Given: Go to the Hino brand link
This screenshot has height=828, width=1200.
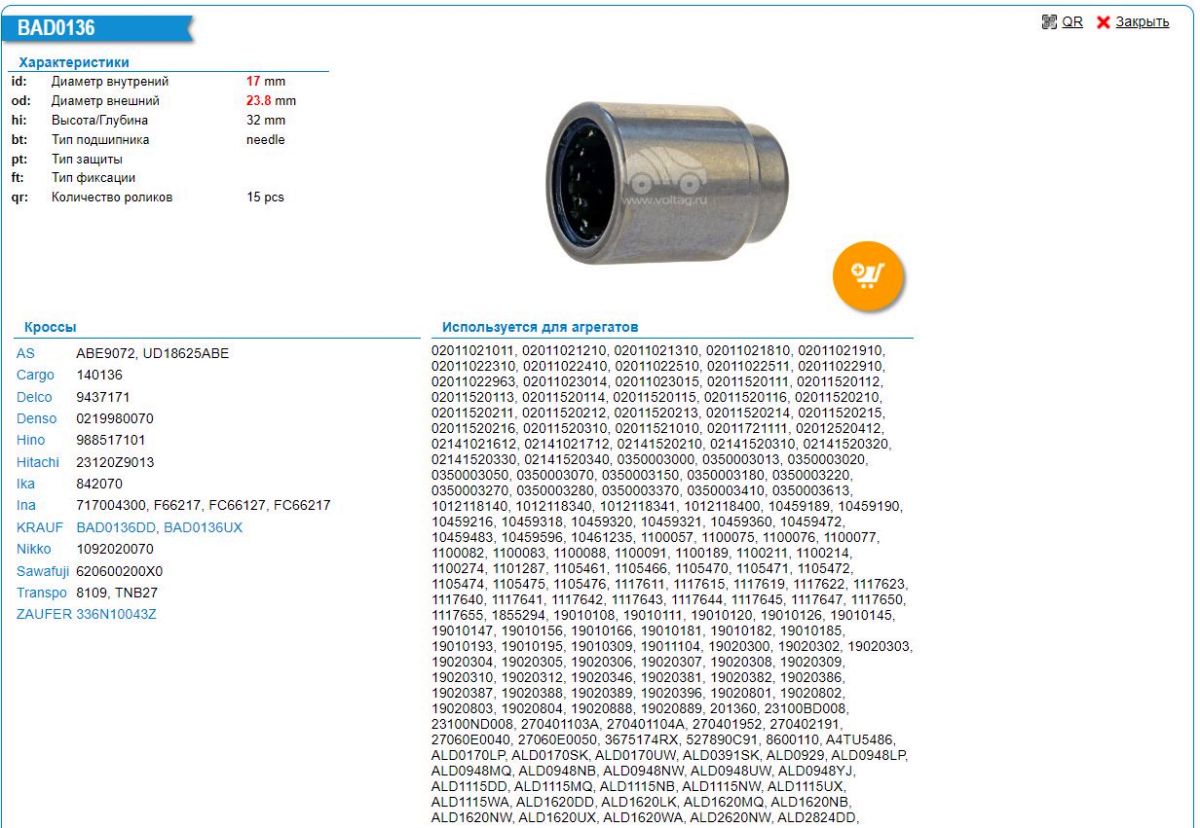Looking at the screenshot, I should click(30, 440).
